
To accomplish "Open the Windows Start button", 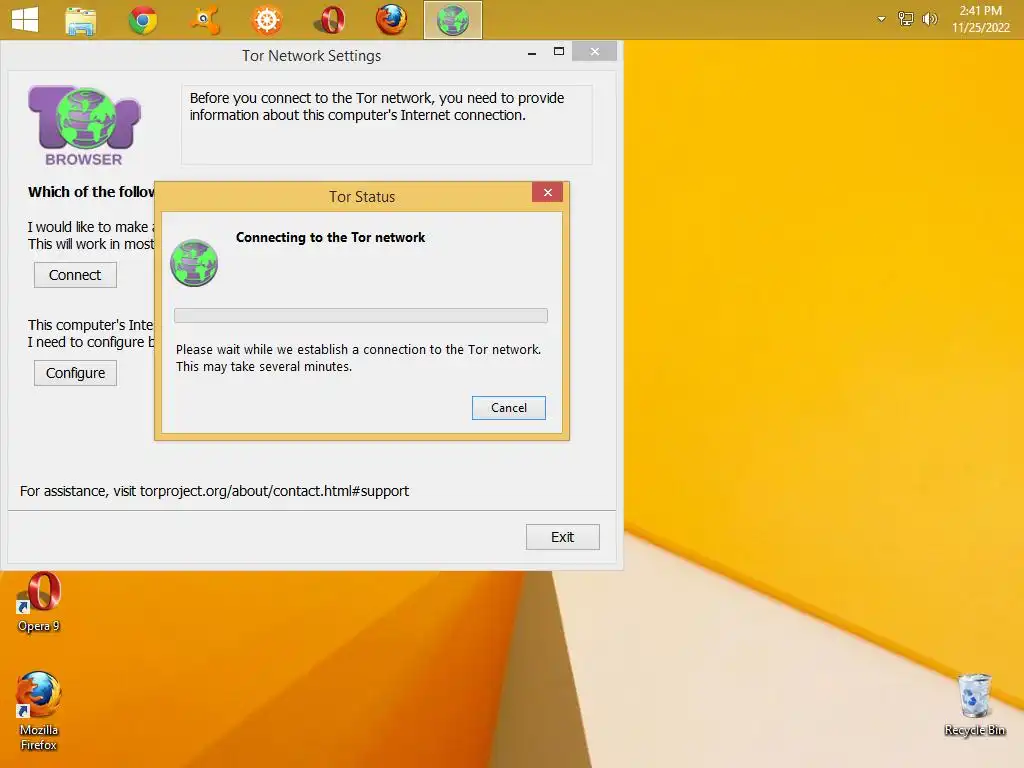I will tap(25, 19).
